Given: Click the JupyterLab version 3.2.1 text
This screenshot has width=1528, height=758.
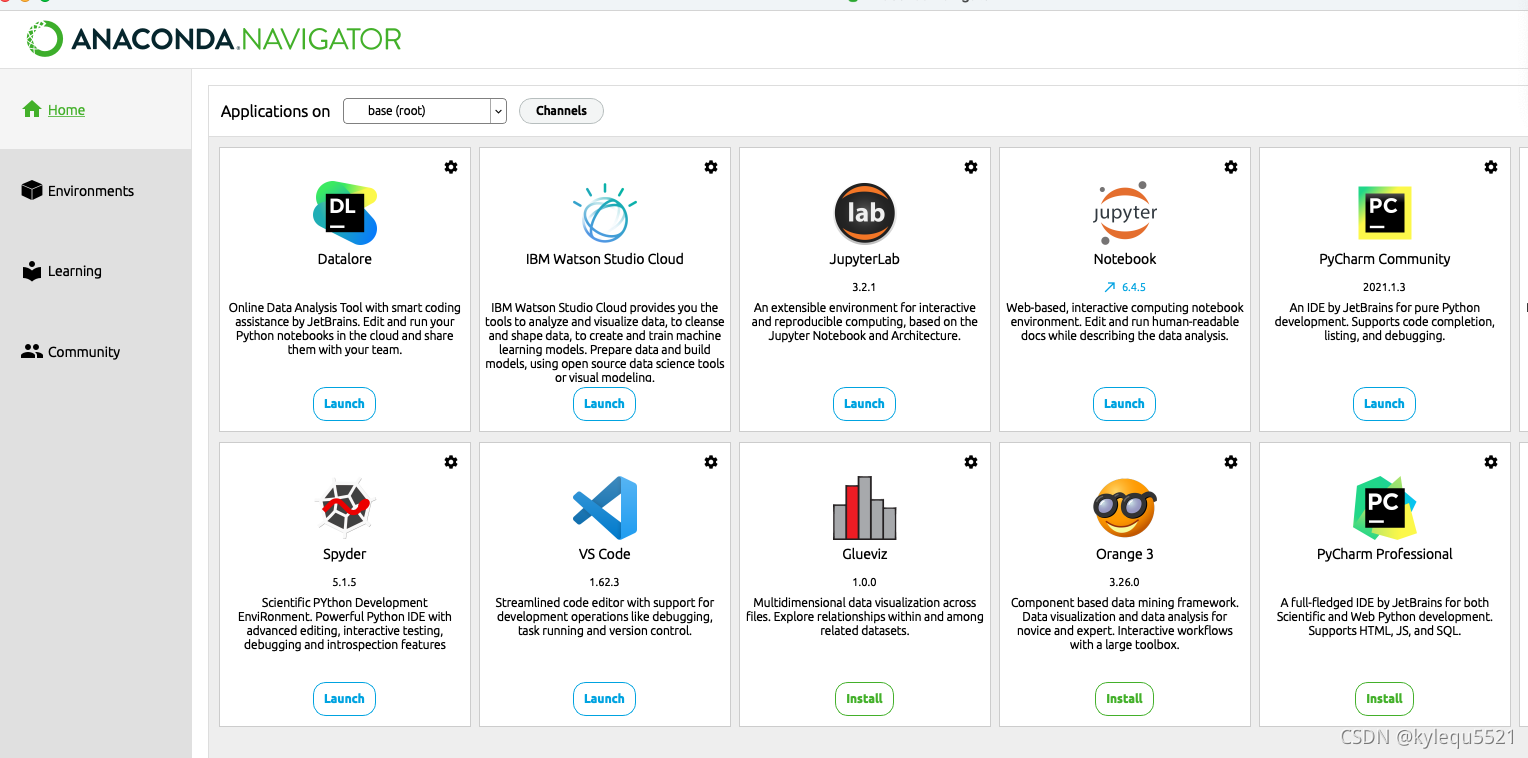Looking at the screenshot, I should tap(864, 287).
